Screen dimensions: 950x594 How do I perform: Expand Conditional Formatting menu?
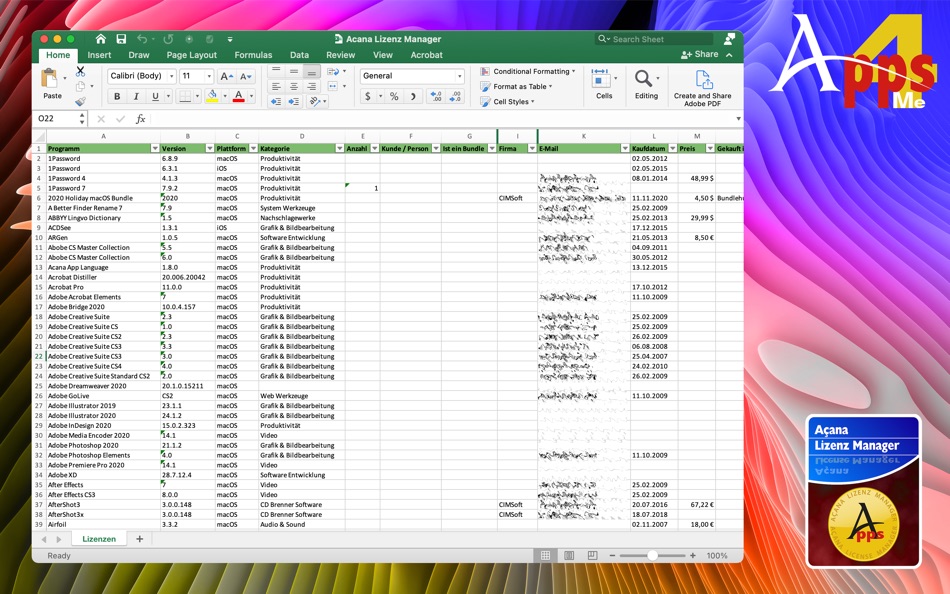click(x=528, y=72)
